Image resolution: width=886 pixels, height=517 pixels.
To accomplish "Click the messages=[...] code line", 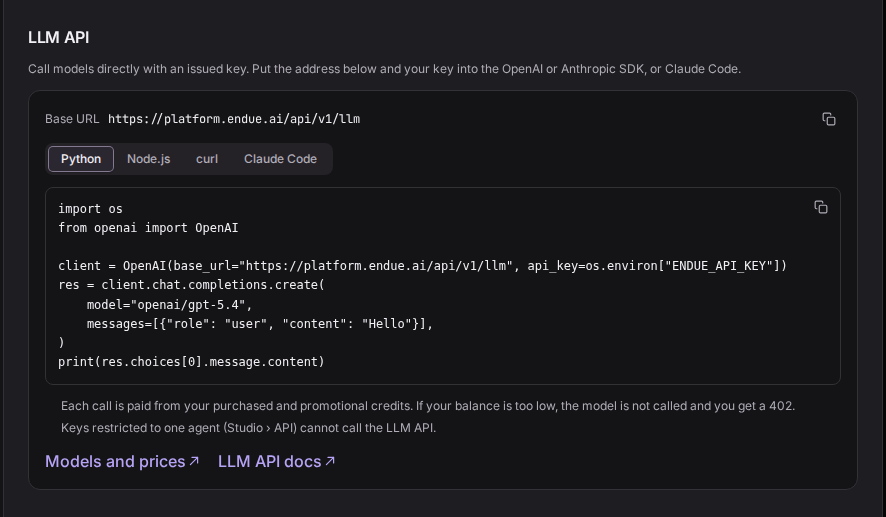I will point(260,324).
